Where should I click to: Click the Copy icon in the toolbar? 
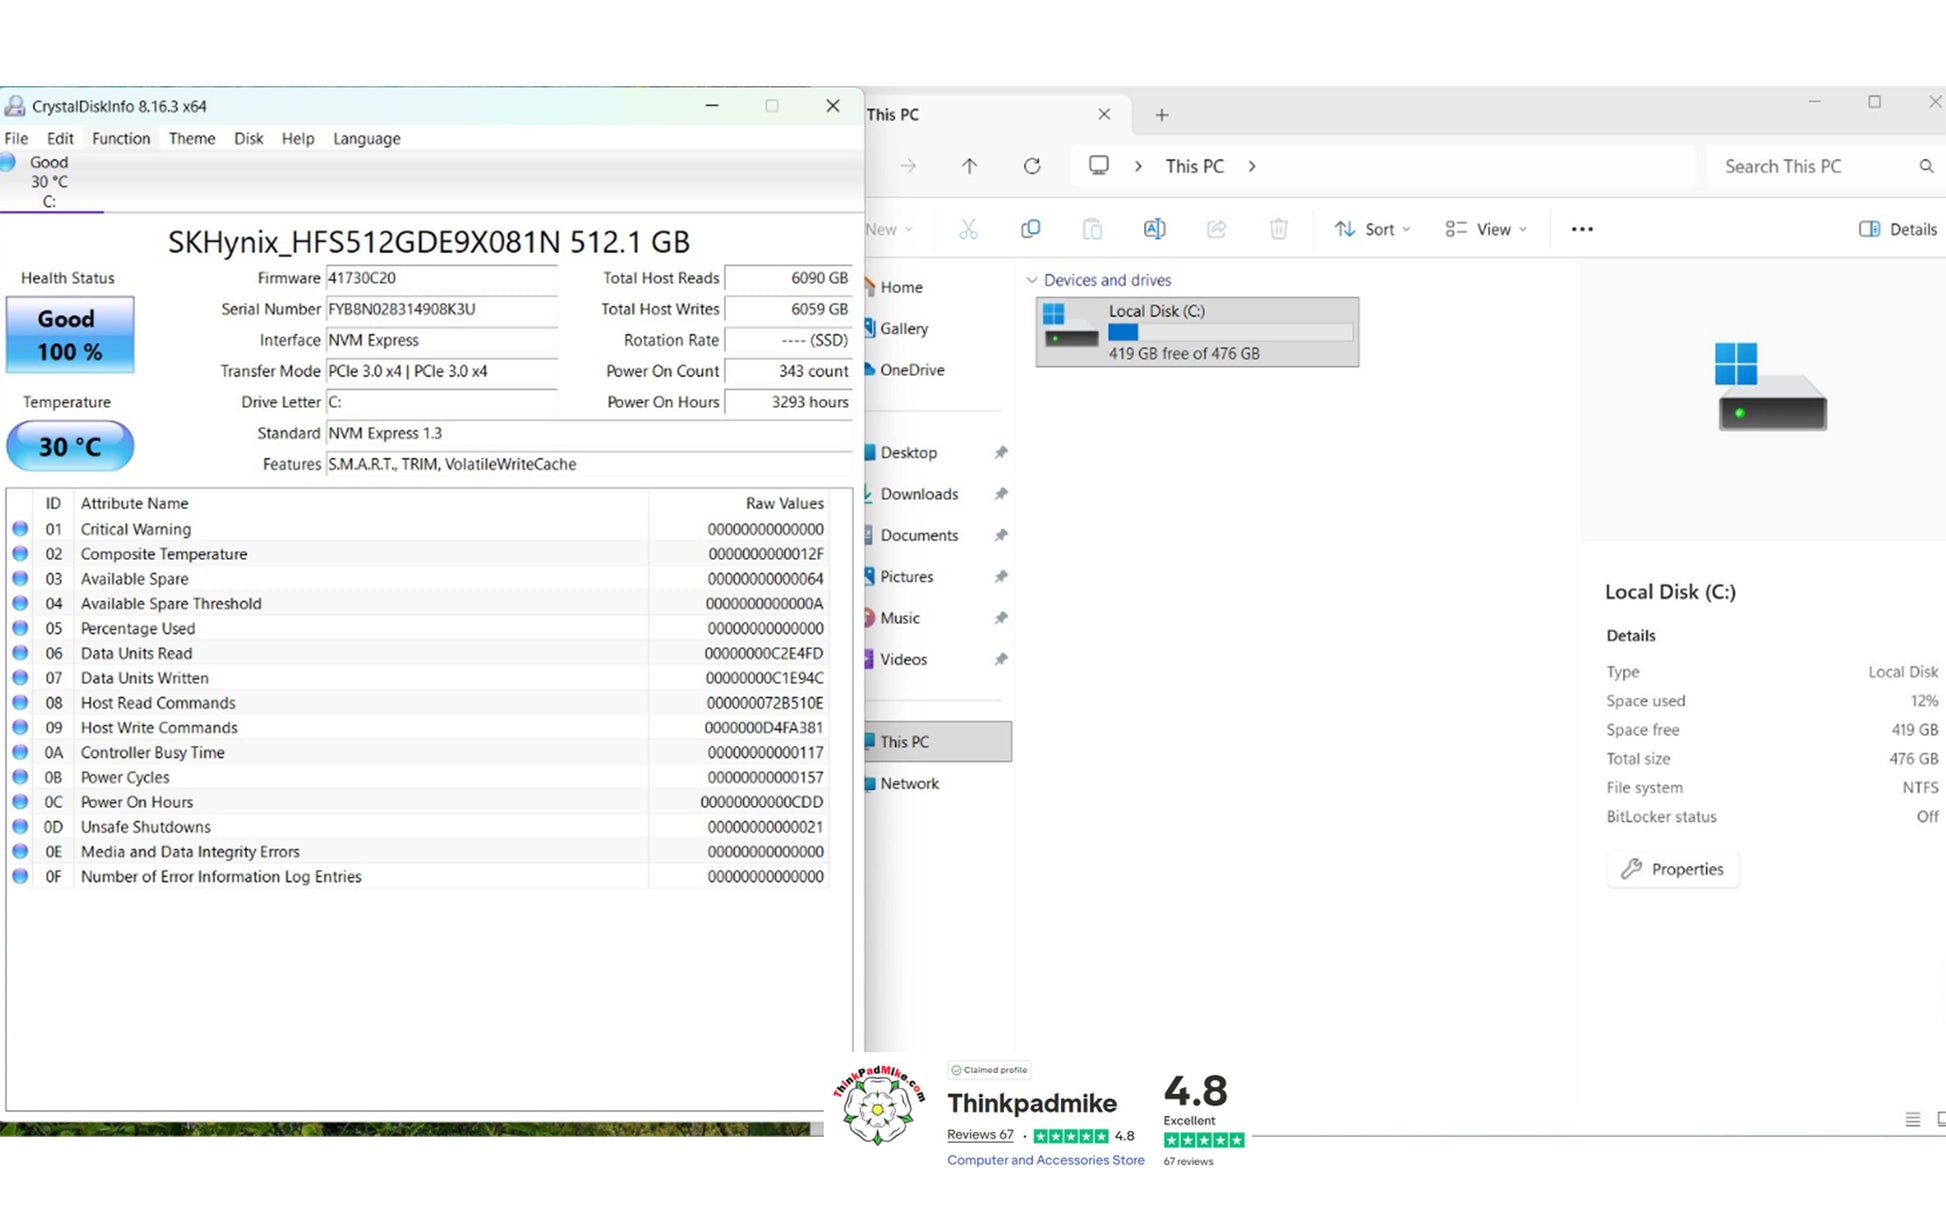point(1030,229)
